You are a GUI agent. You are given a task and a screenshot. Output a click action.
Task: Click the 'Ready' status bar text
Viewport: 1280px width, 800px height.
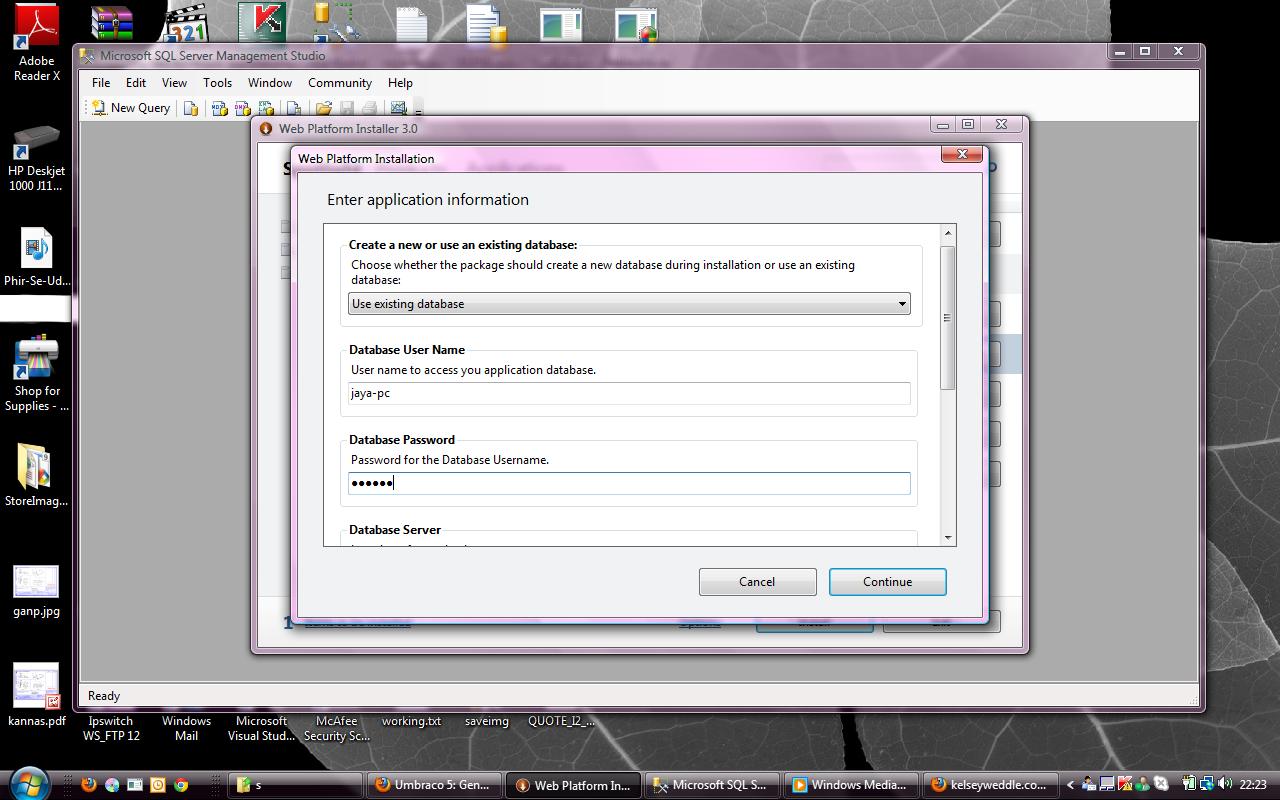(x=104, y=696)
